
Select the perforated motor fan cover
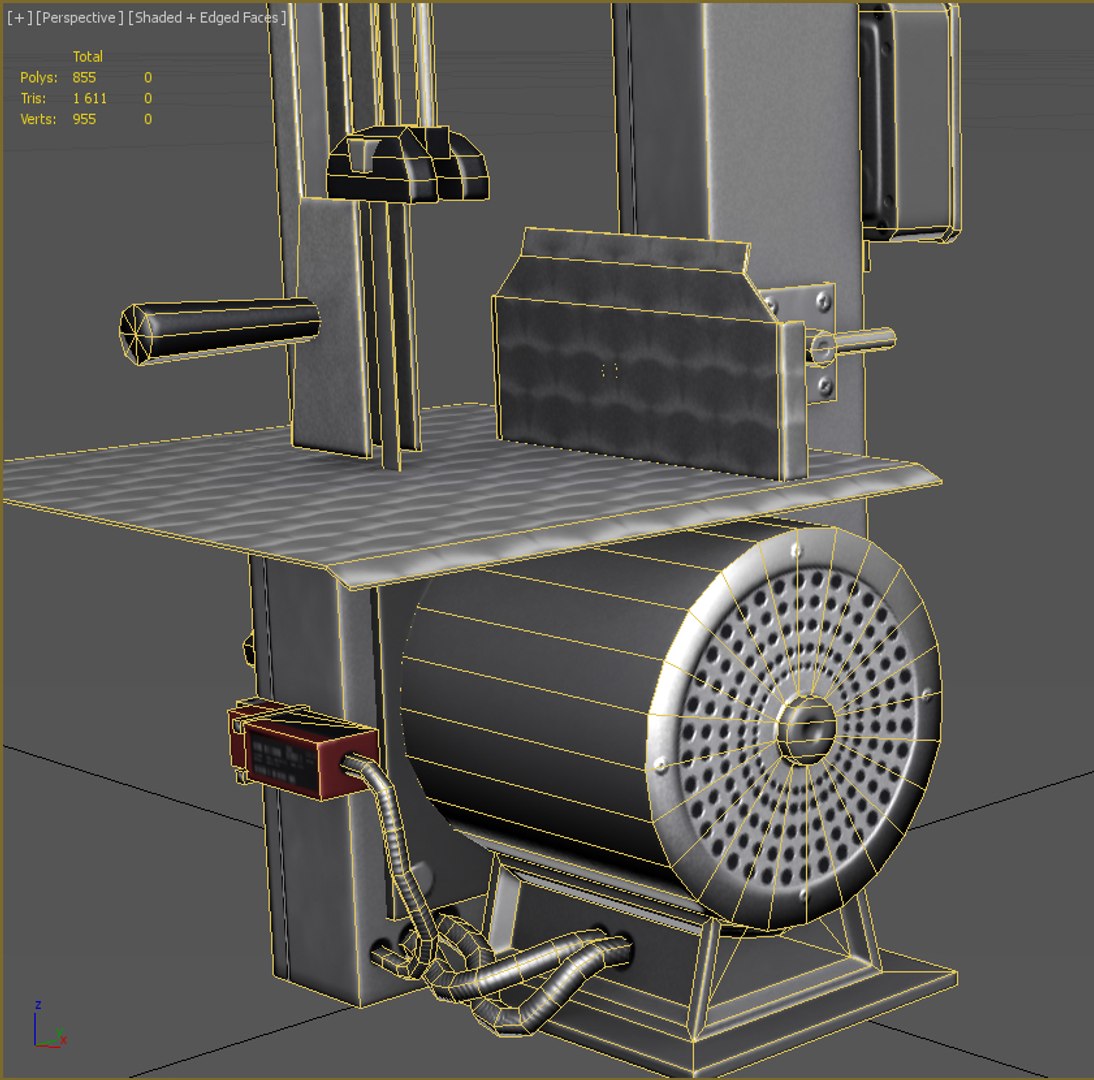tap(795, 727)
